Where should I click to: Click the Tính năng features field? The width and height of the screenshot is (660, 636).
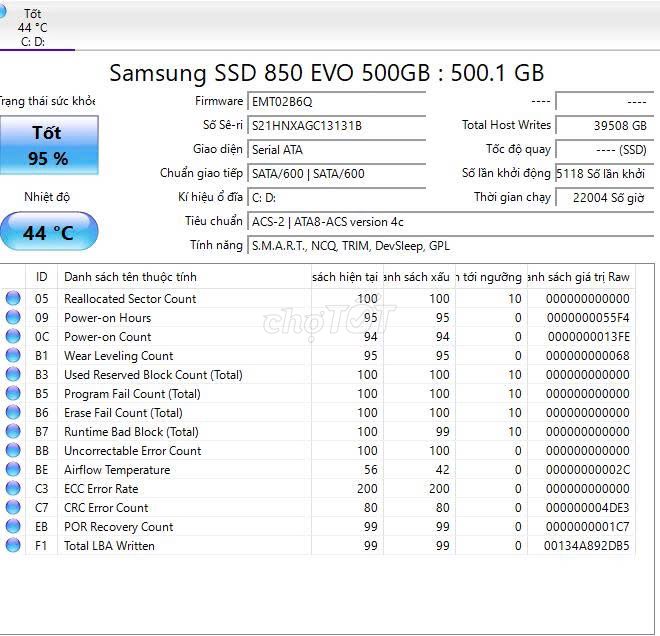450,246
